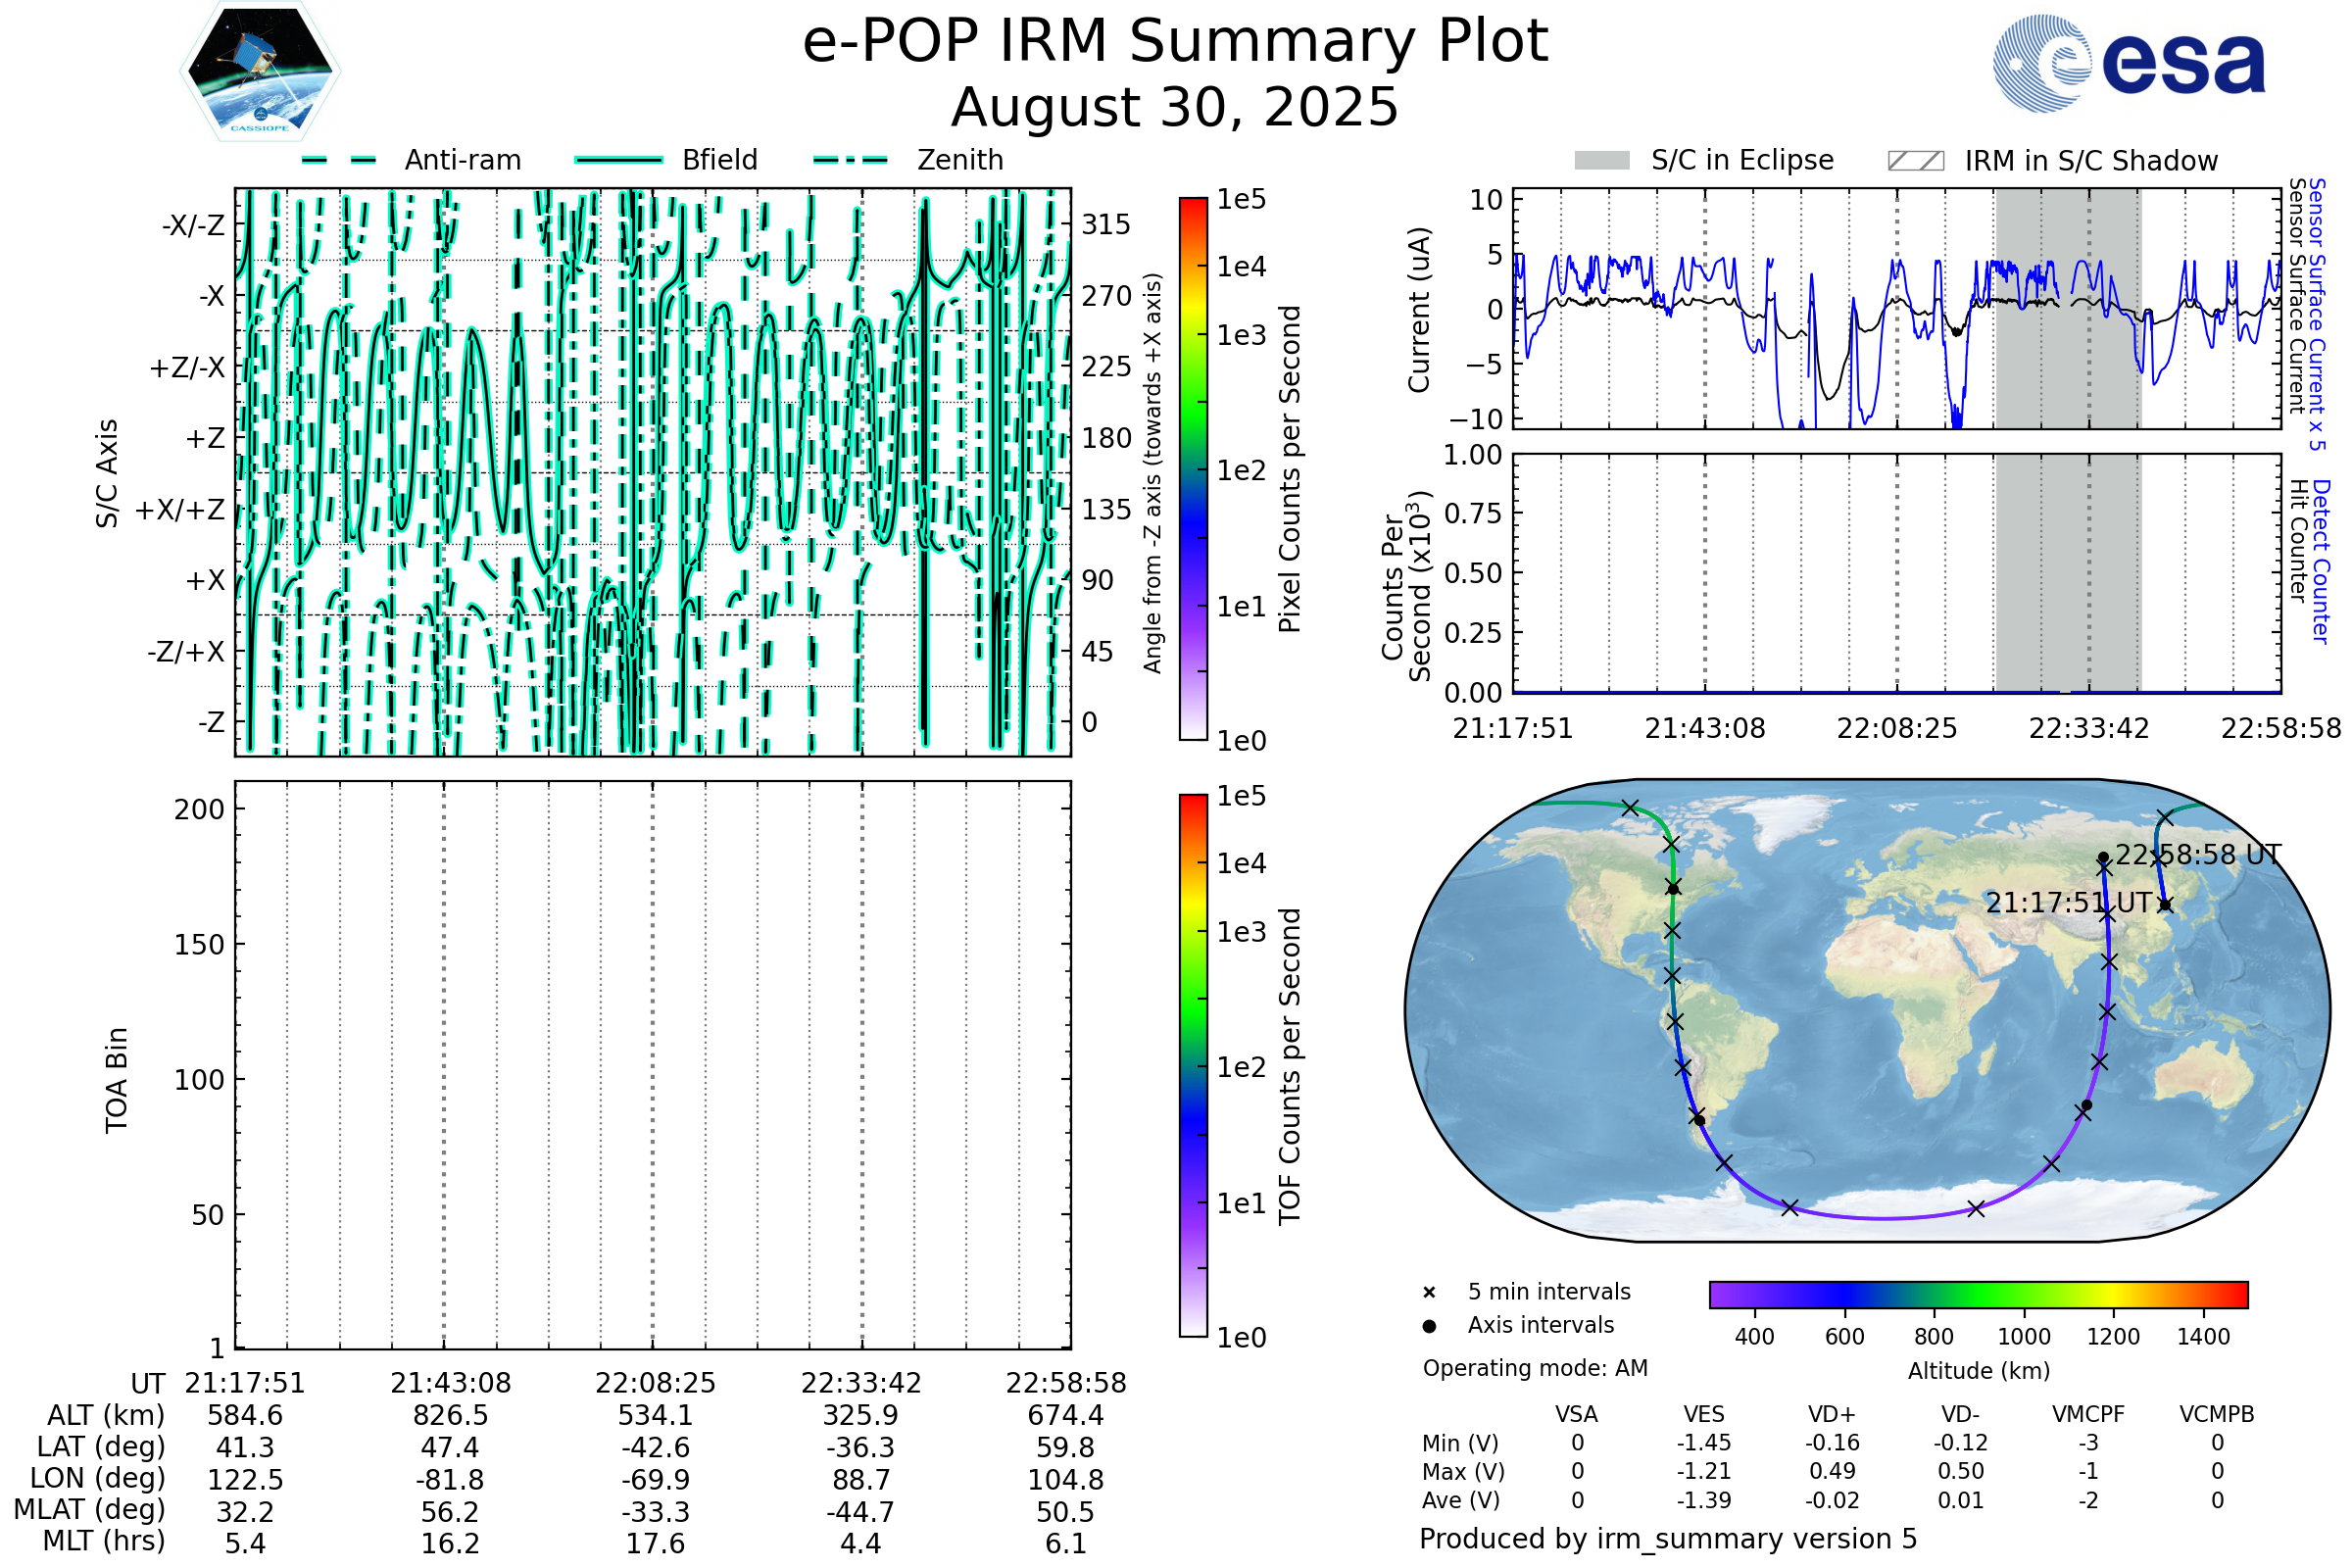Image resolution: width=2352 pixels, height=1568 pixels.
Task: Click the 22:58:58 UT label on map
Action: pos(2198,855)
